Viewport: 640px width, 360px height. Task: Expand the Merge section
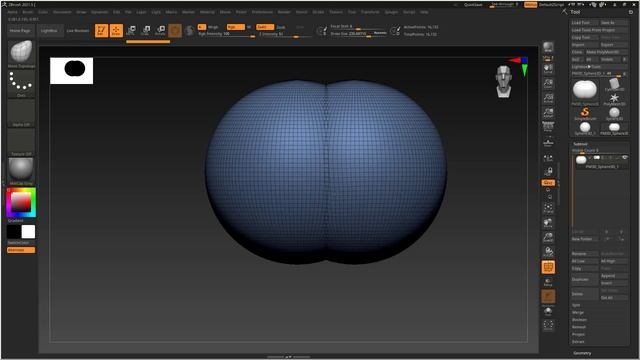[x=578, y=312]
